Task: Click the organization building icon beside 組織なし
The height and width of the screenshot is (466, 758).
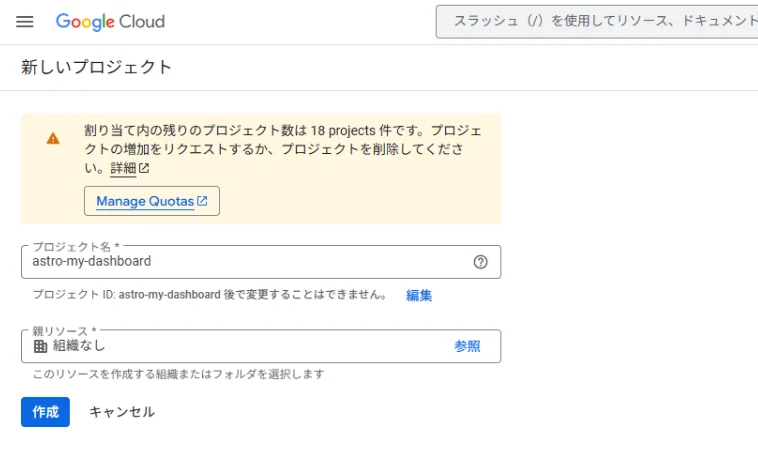Action: tap(40, 346)
